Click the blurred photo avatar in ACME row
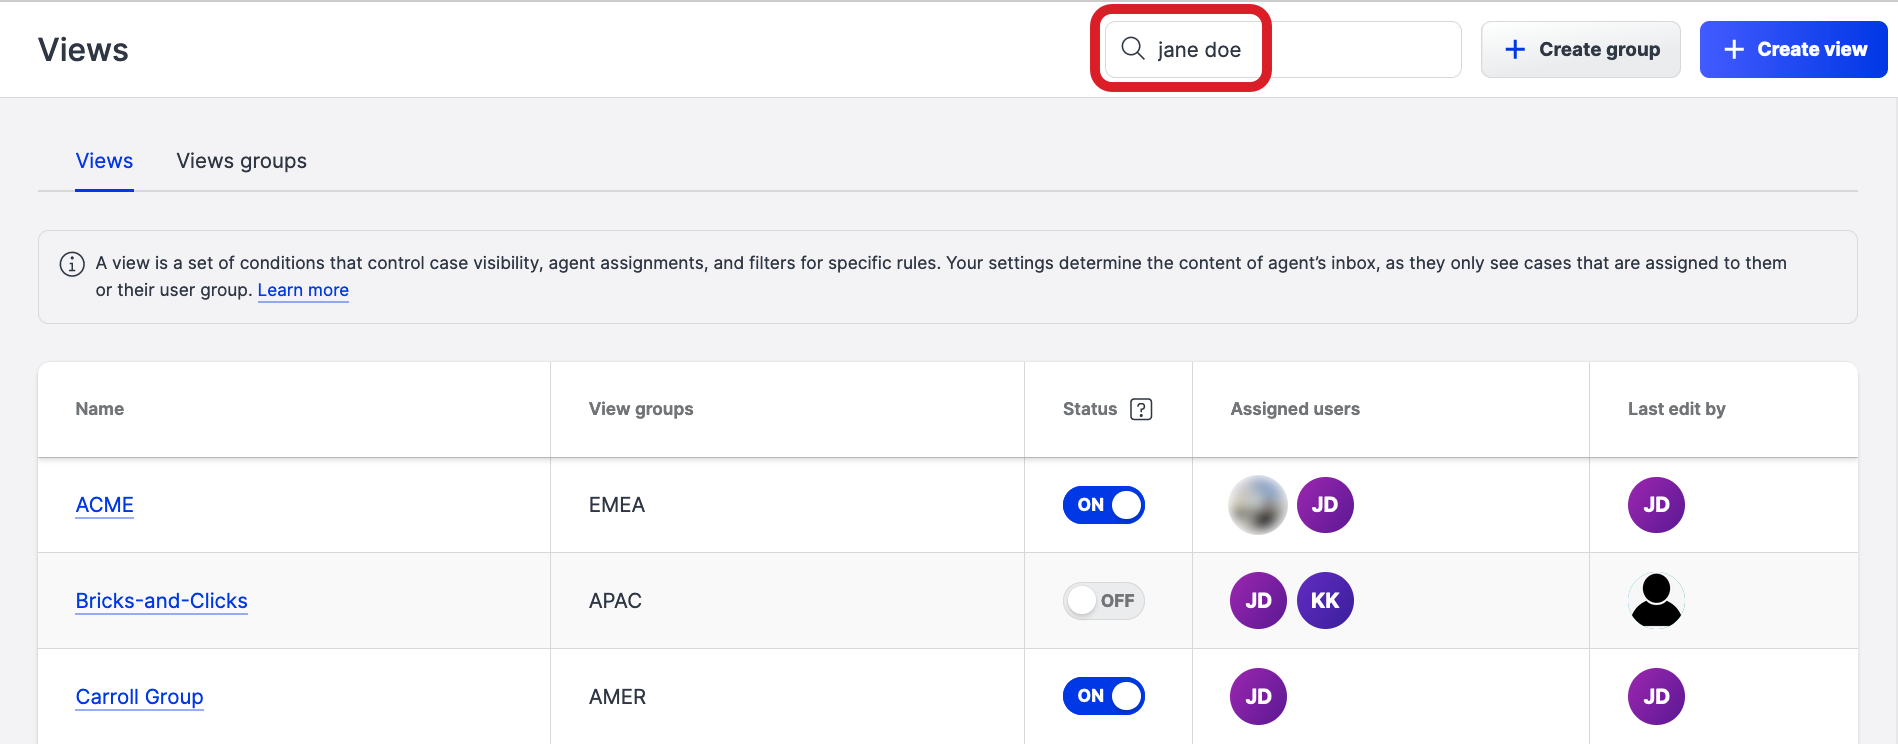1898x744 pixels. pyautogui.click(x=1258, y=505)
